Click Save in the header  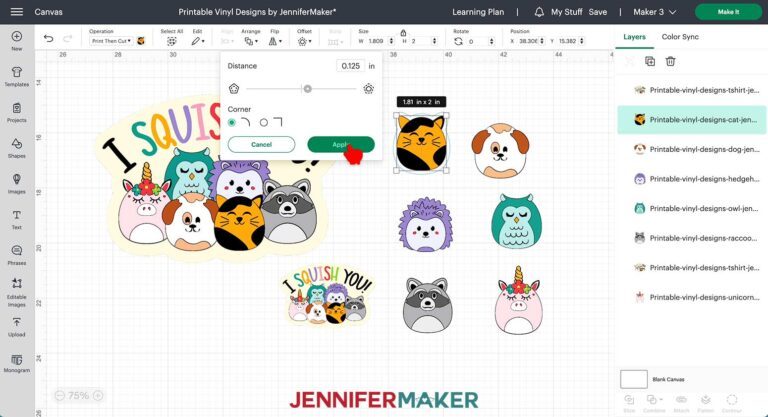[598, 12]
